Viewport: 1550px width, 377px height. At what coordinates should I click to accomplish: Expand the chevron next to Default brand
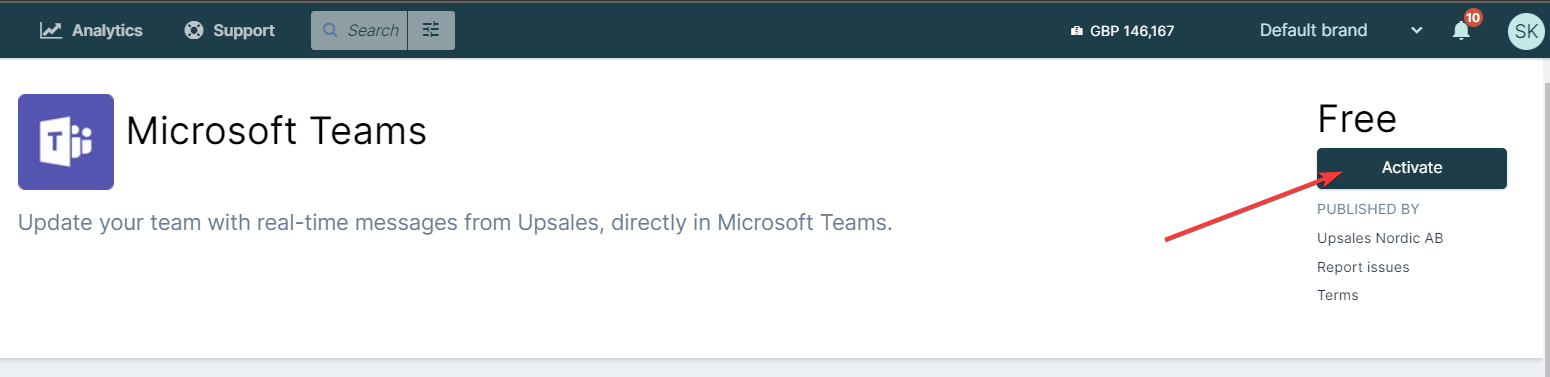[x=1416, y=31]
